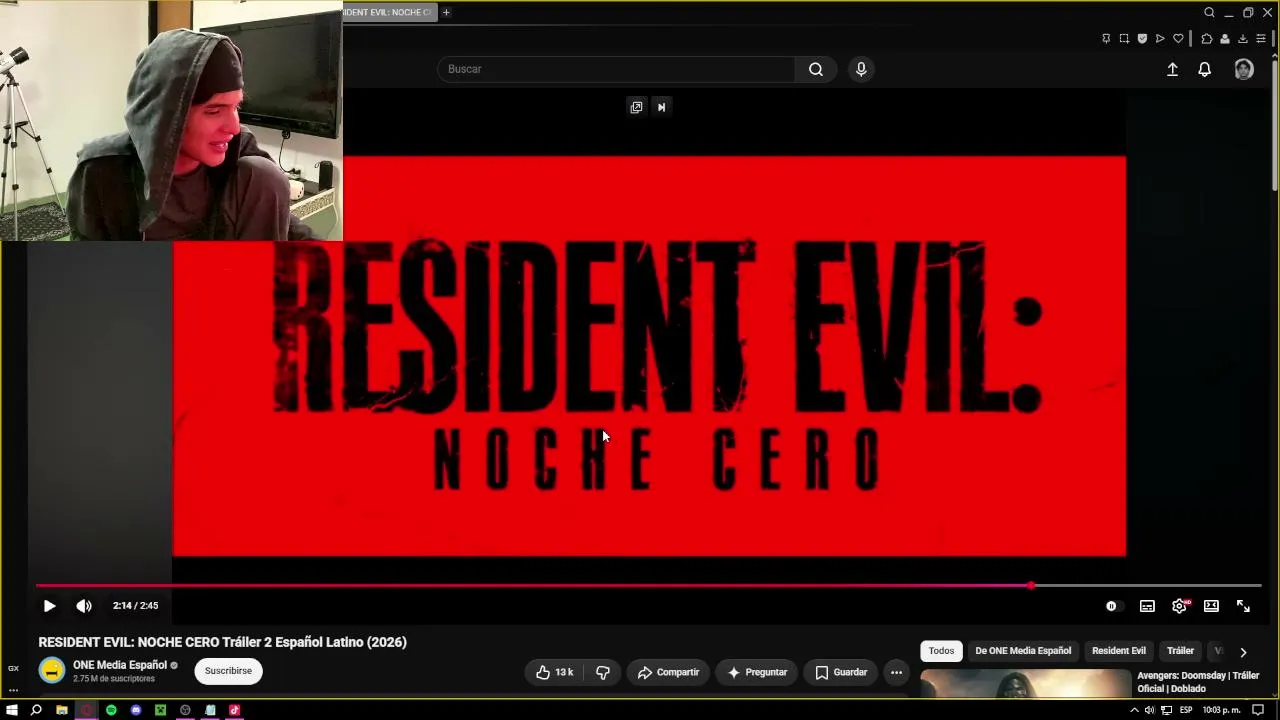Open File Explorer from the taskbar
1280x720 pixels.
point(62,710)
